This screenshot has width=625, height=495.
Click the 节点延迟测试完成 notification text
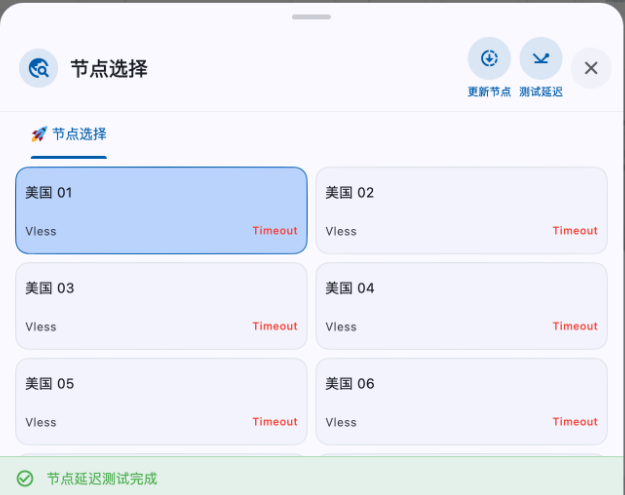pos(102,479)
